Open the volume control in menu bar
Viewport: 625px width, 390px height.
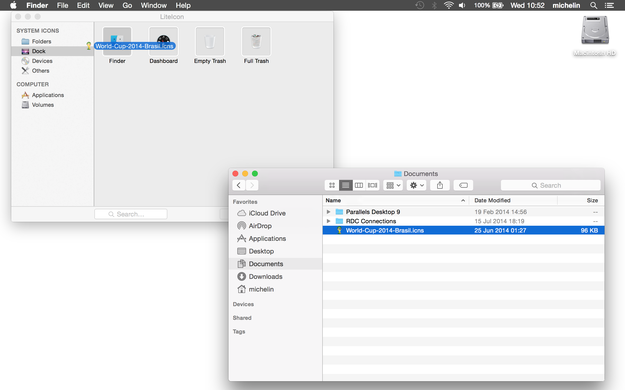click(x=462, y=5)
